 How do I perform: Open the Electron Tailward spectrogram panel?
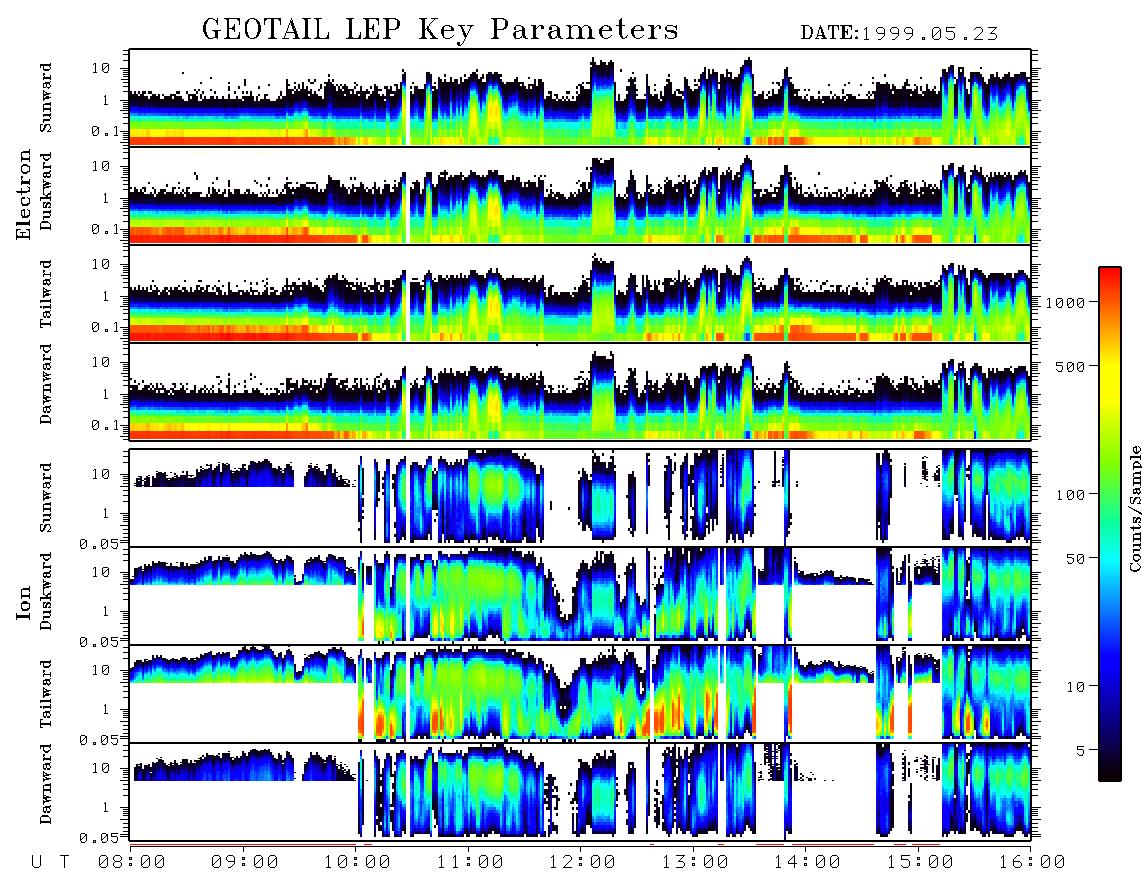(580, 294)
